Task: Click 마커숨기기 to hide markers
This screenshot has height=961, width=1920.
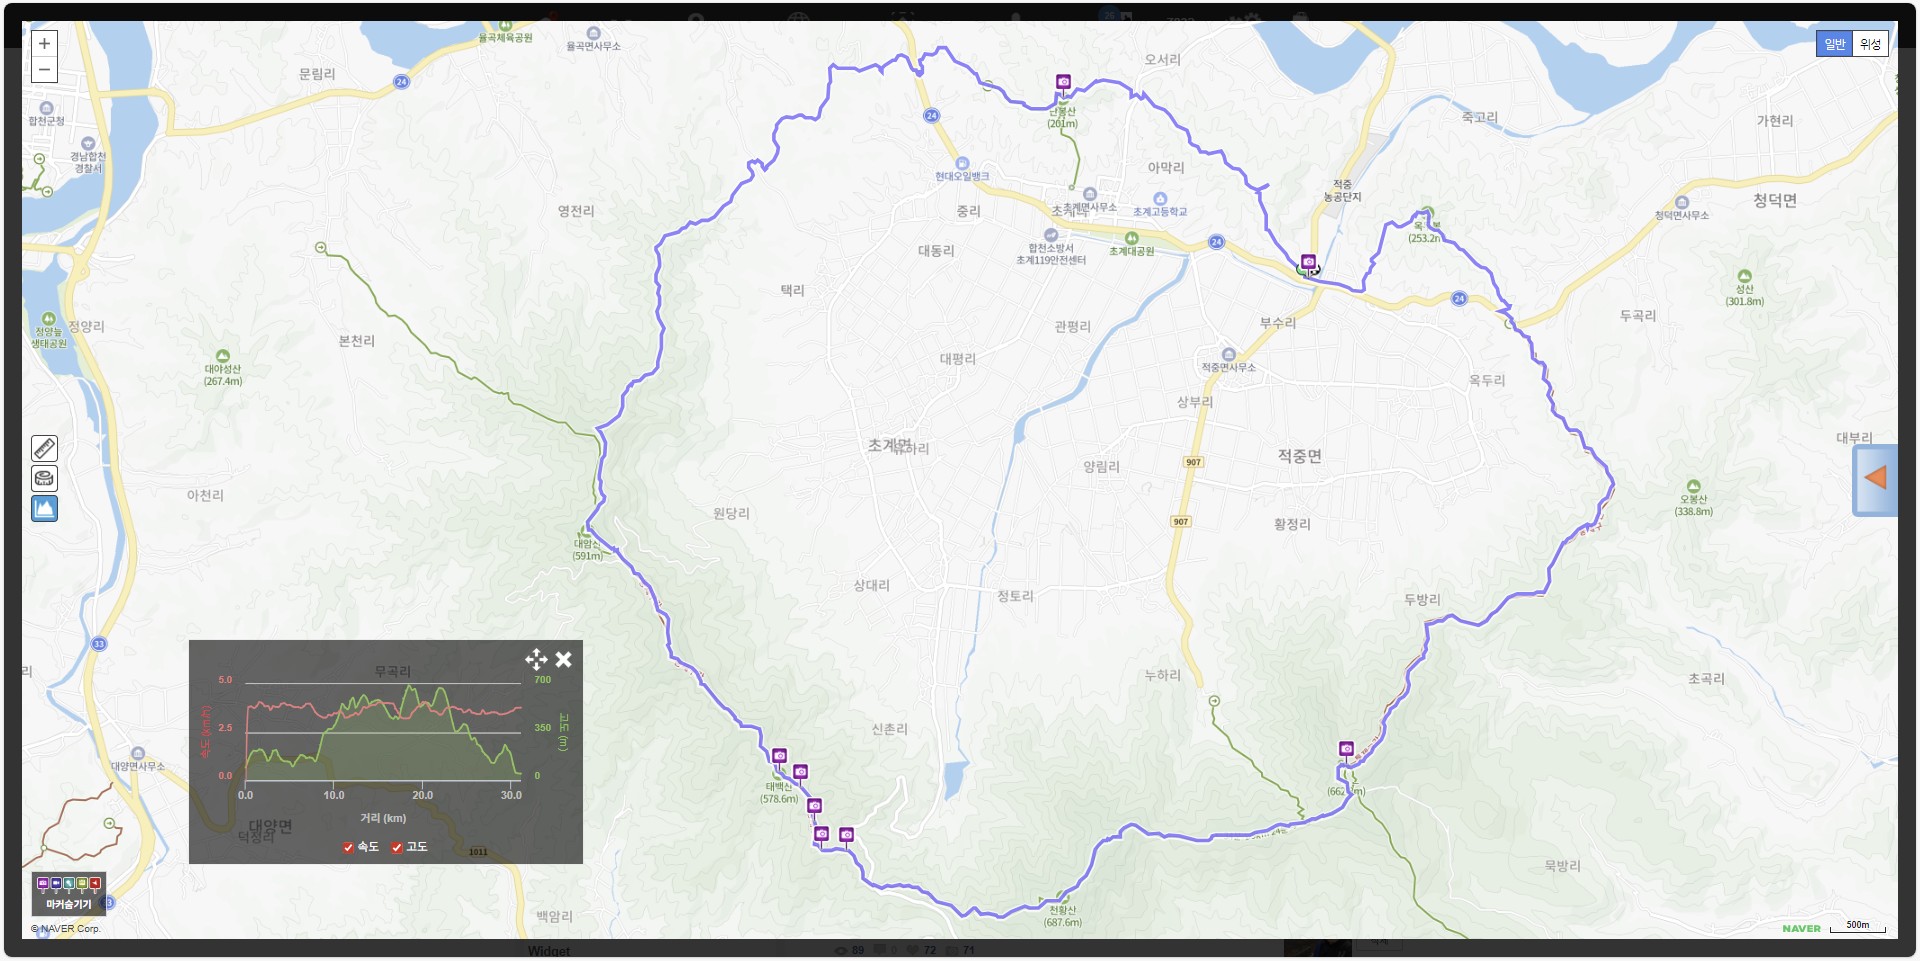Action: [x=68, y=894]
